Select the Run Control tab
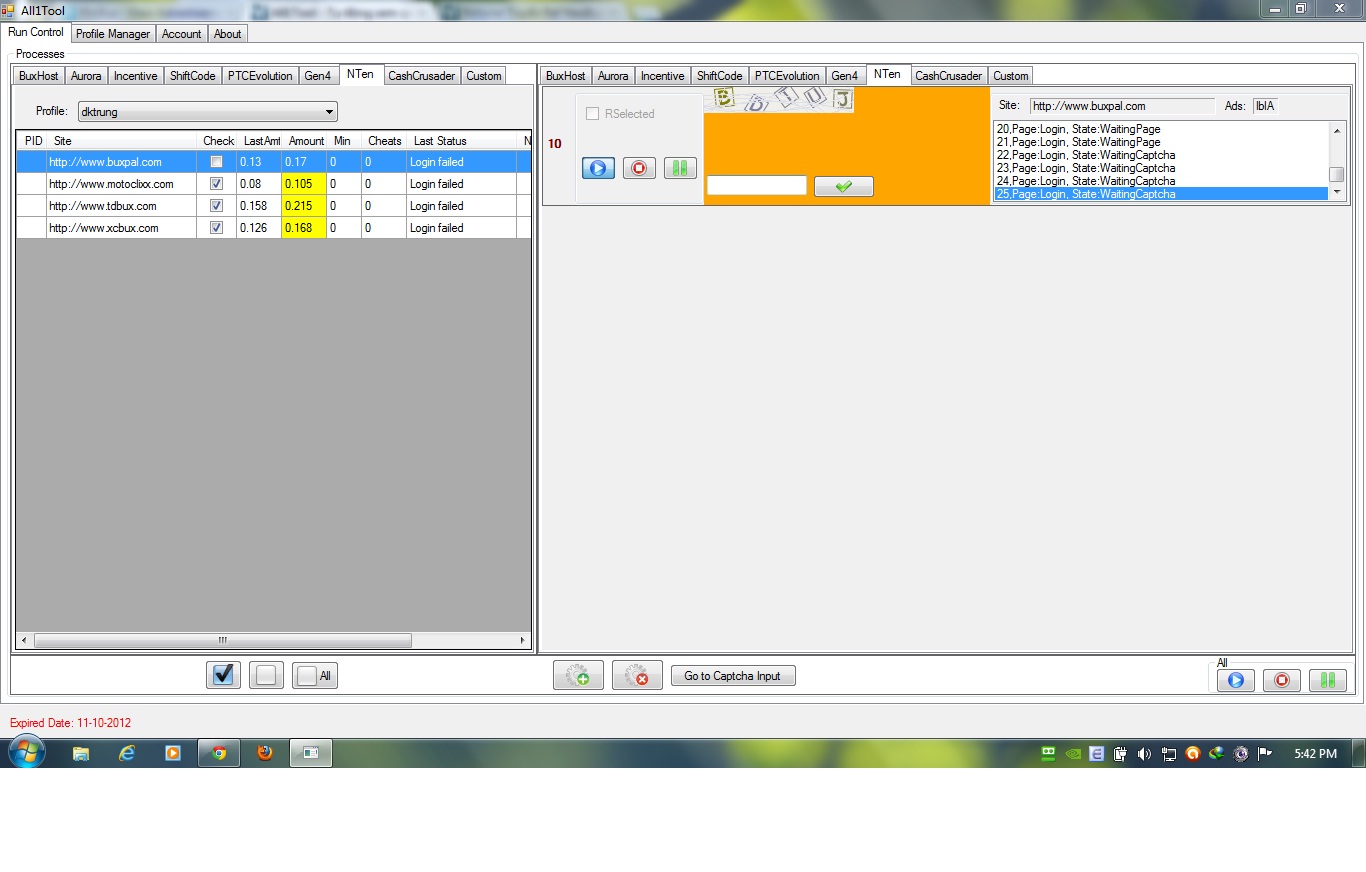The height and width of the screenshot is (872, 1366). (36, 32)
